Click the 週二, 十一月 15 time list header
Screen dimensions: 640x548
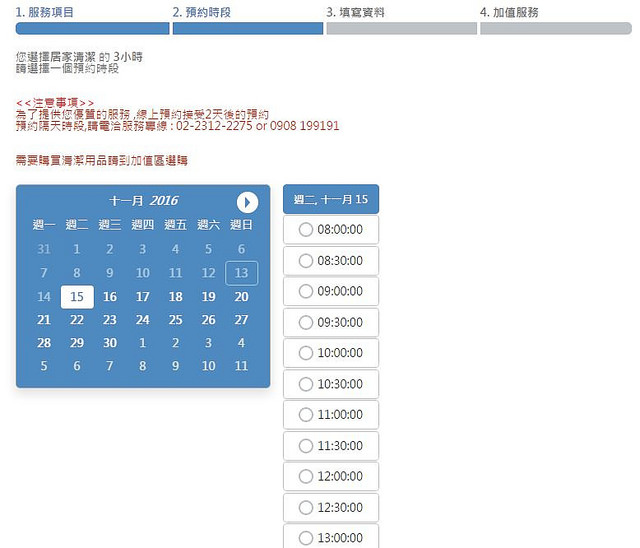point(331,199)
